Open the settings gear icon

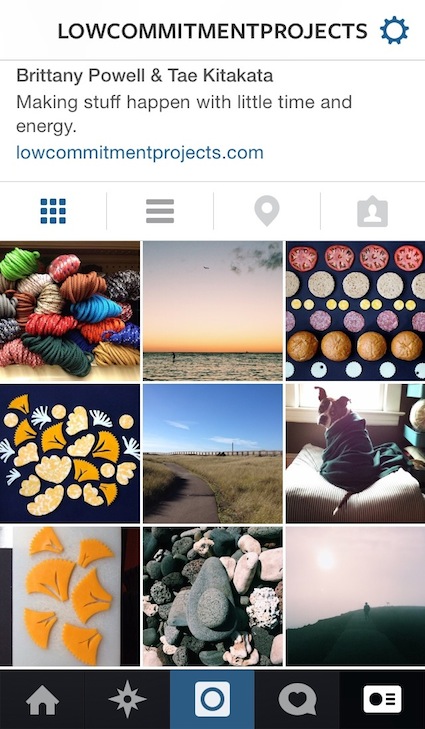point(394,31)
